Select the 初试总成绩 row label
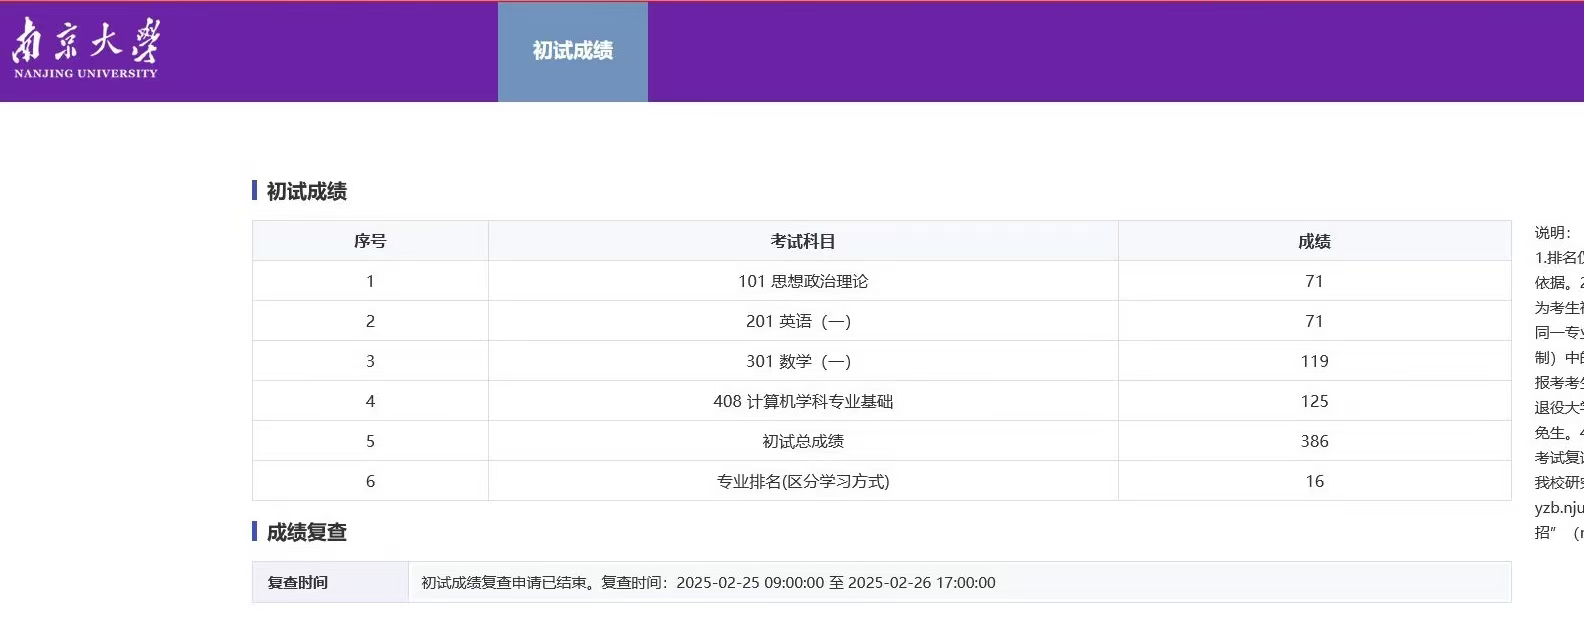1584x639 pixels. 802,441
